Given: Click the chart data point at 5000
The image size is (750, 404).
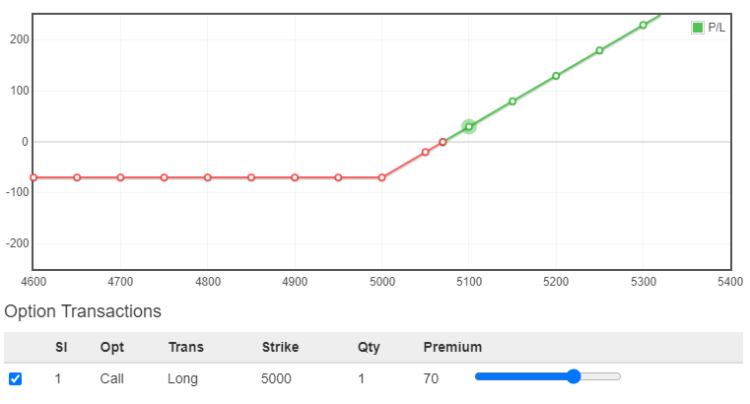Looking at the screenshot, I should click(382, 178).
